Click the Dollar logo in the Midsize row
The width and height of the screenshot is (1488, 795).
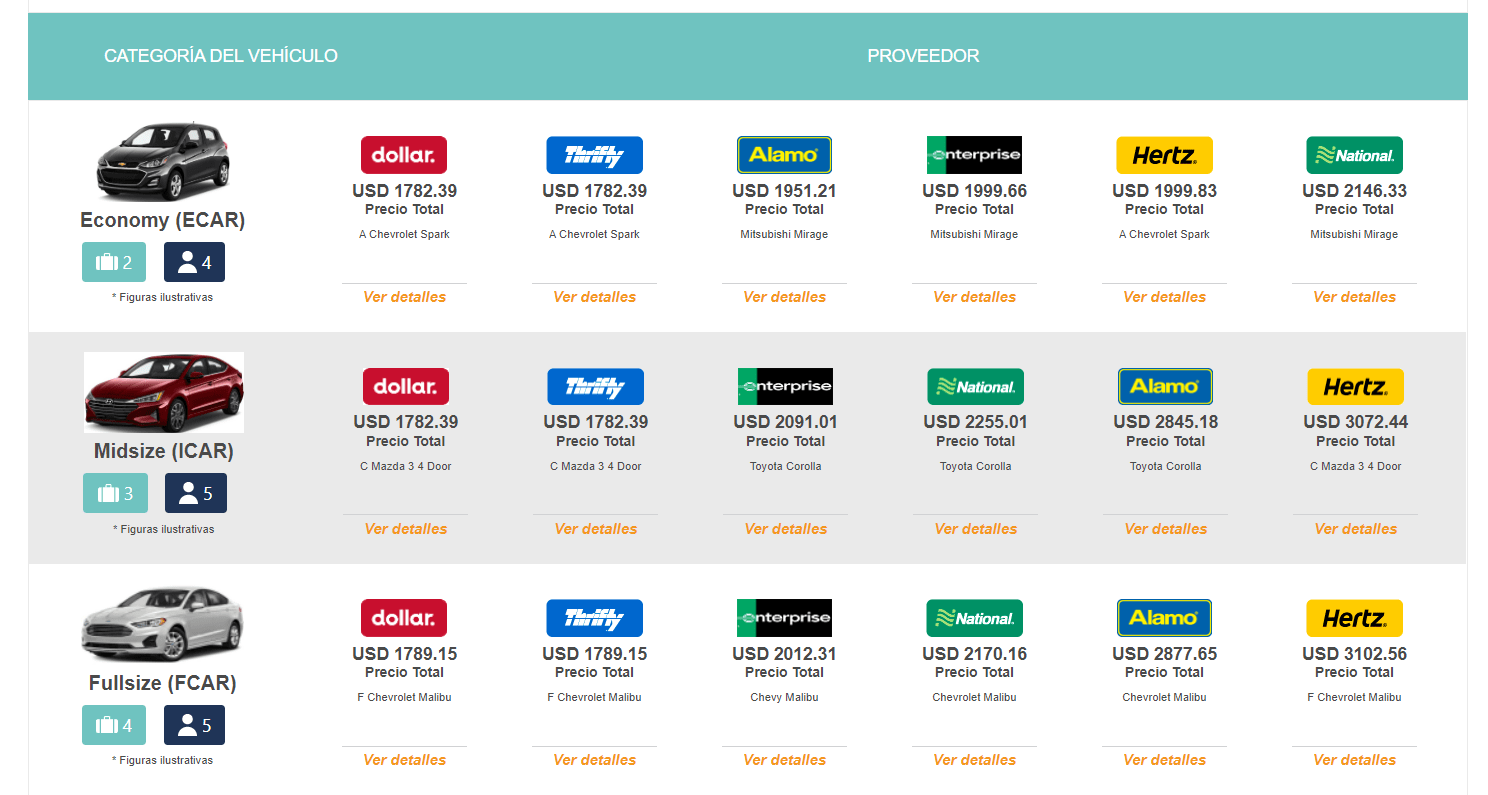tap(406, 386)
